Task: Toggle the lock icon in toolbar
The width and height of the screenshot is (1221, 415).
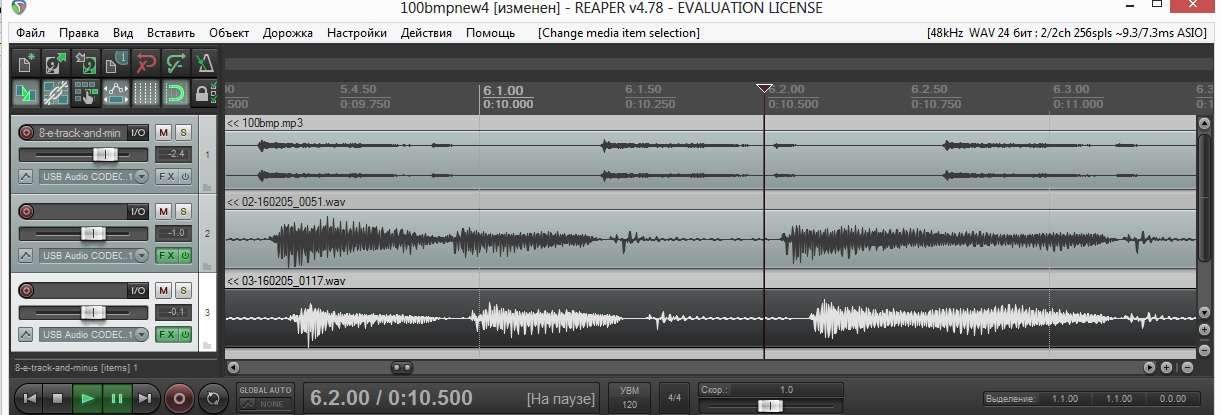Action: point(204,94)
